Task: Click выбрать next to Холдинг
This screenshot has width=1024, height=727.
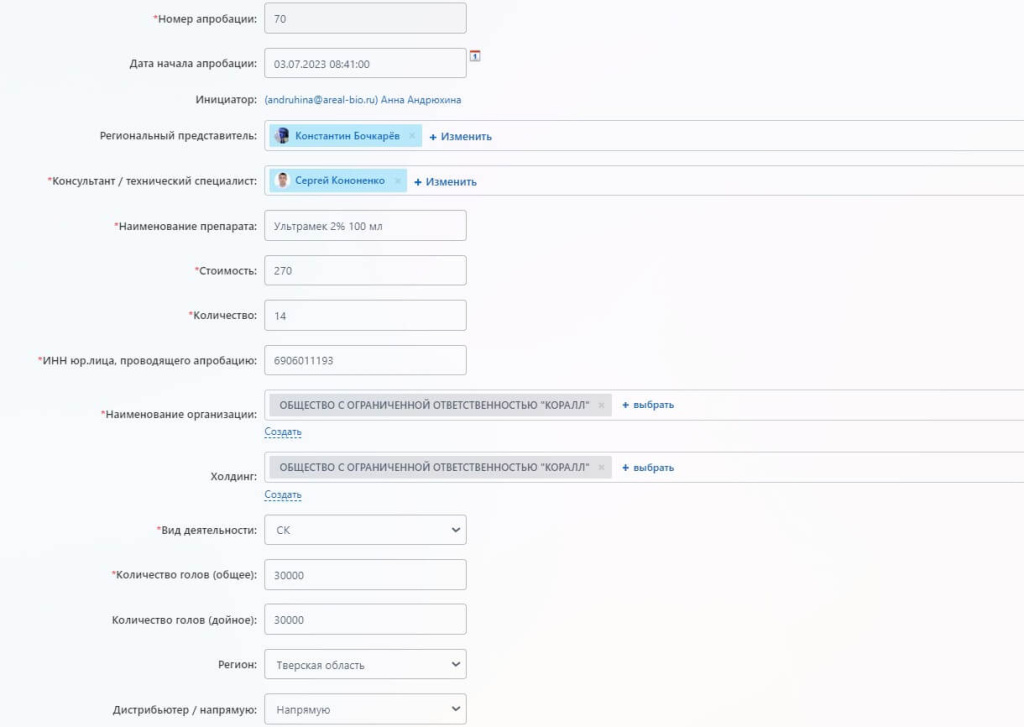Action: click(x=648, y=467)
